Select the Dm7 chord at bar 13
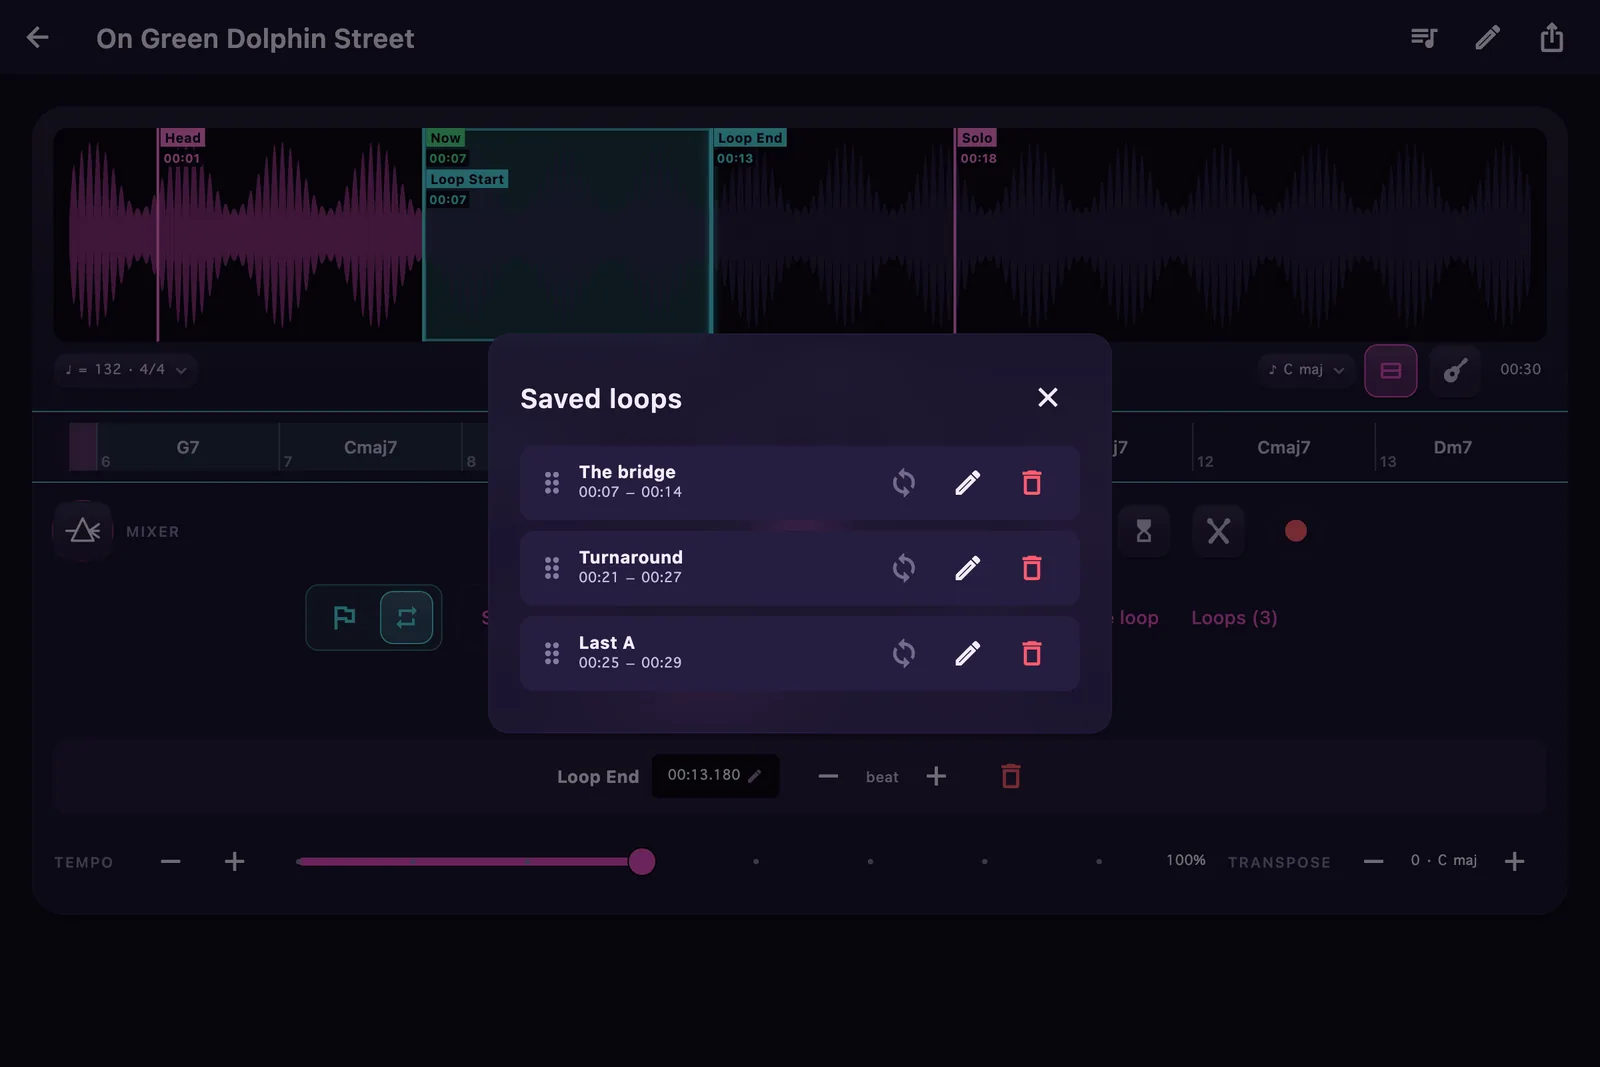Image resolution: width=1600 pixels, height=1067 pixels. (x=1452, y=448)
